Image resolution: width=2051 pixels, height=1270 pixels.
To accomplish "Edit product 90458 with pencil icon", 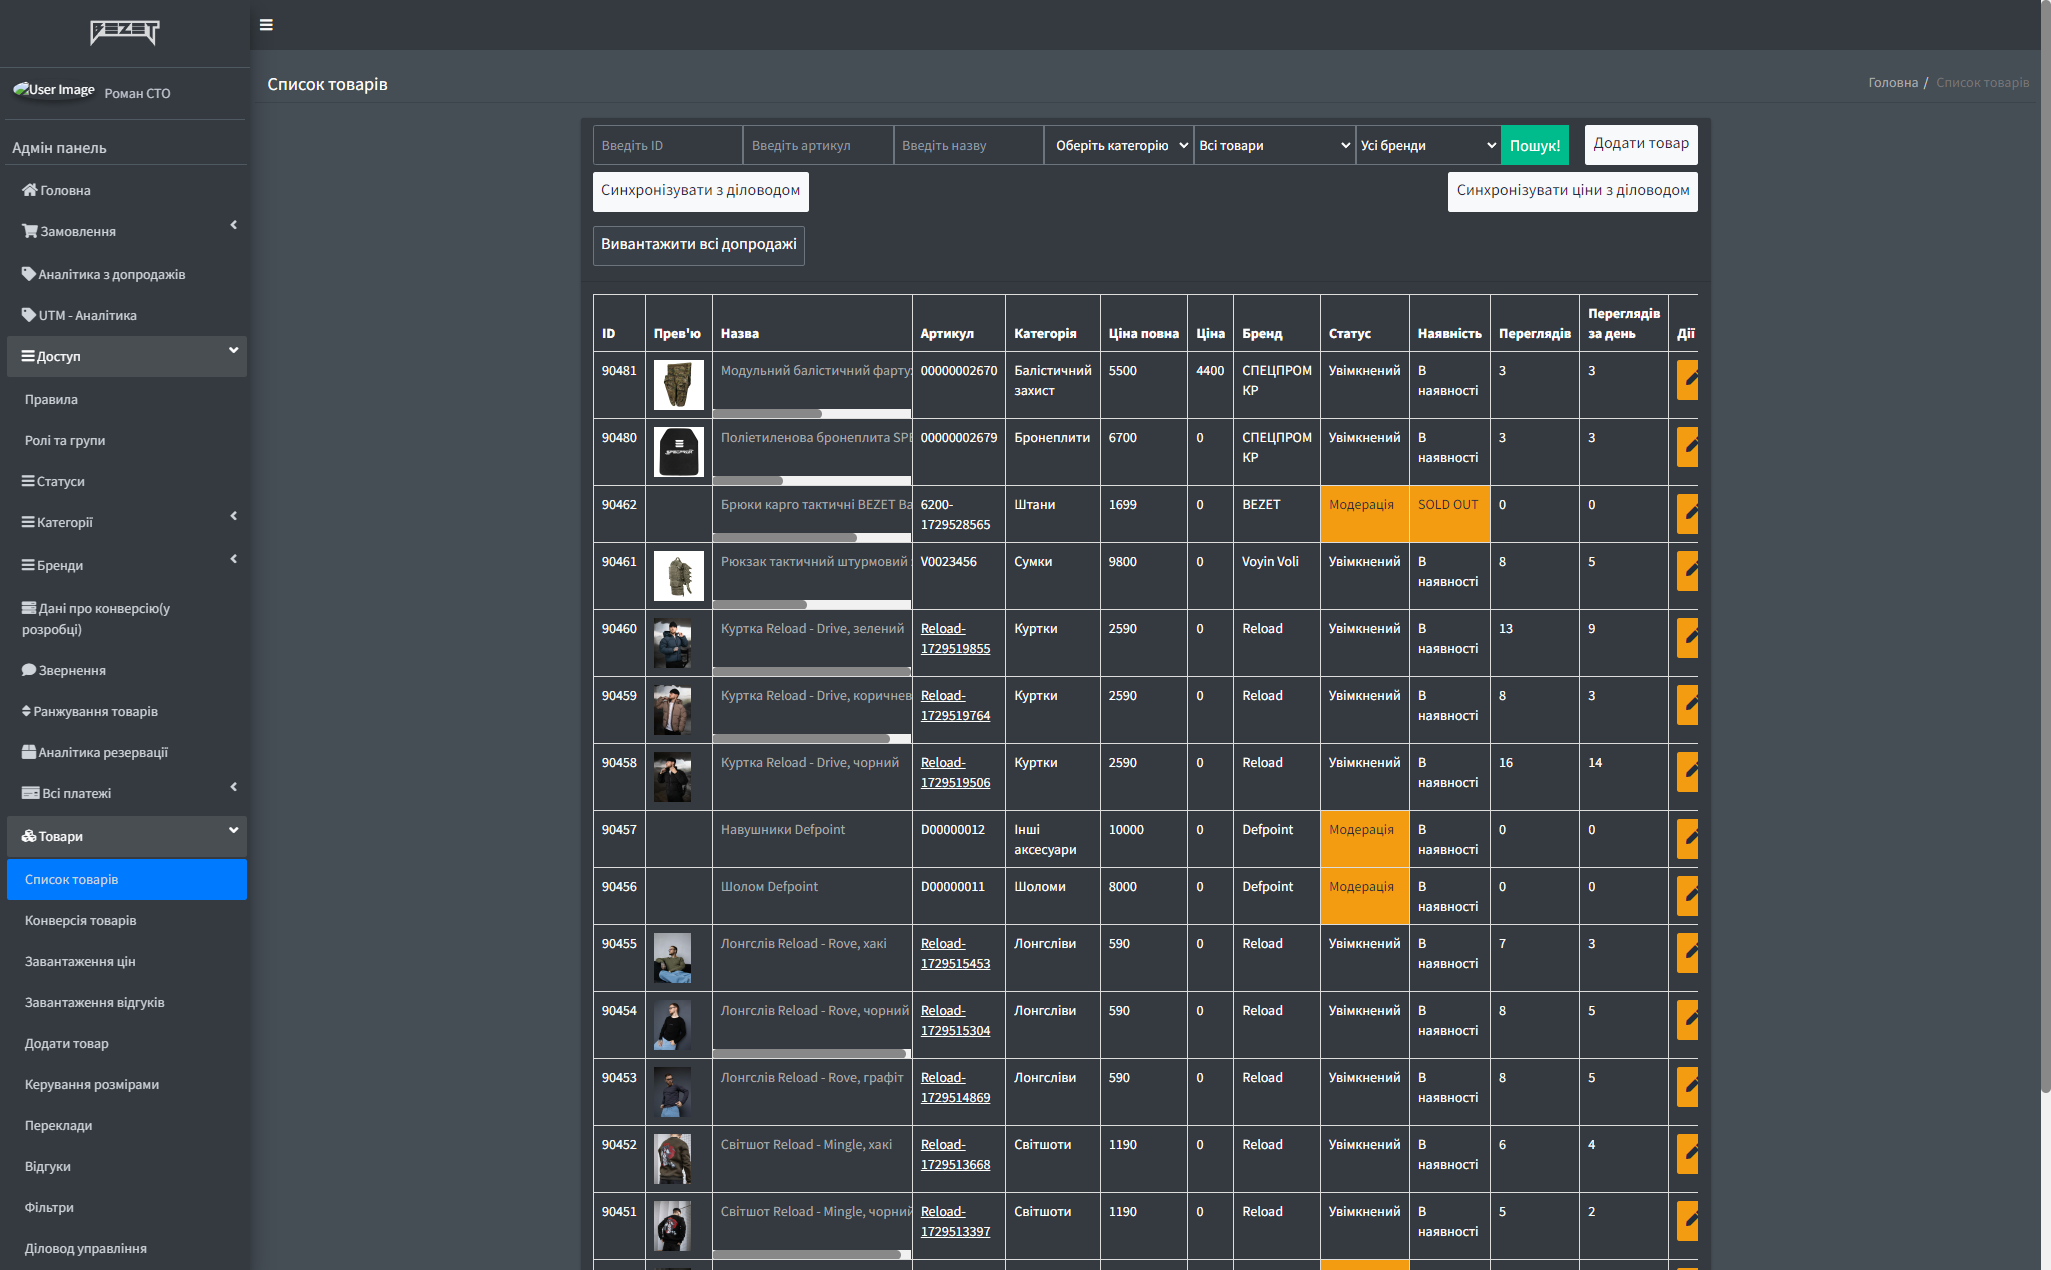I will coord(1687,772).
